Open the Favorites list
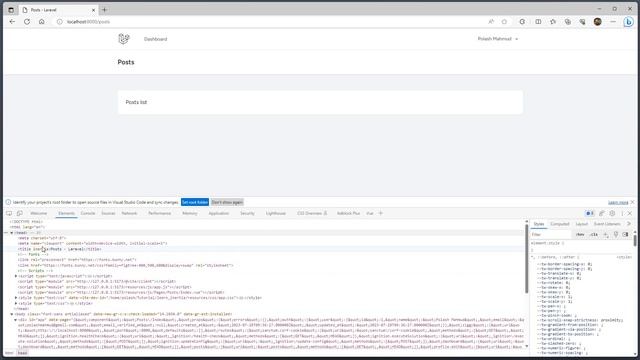 553,22
